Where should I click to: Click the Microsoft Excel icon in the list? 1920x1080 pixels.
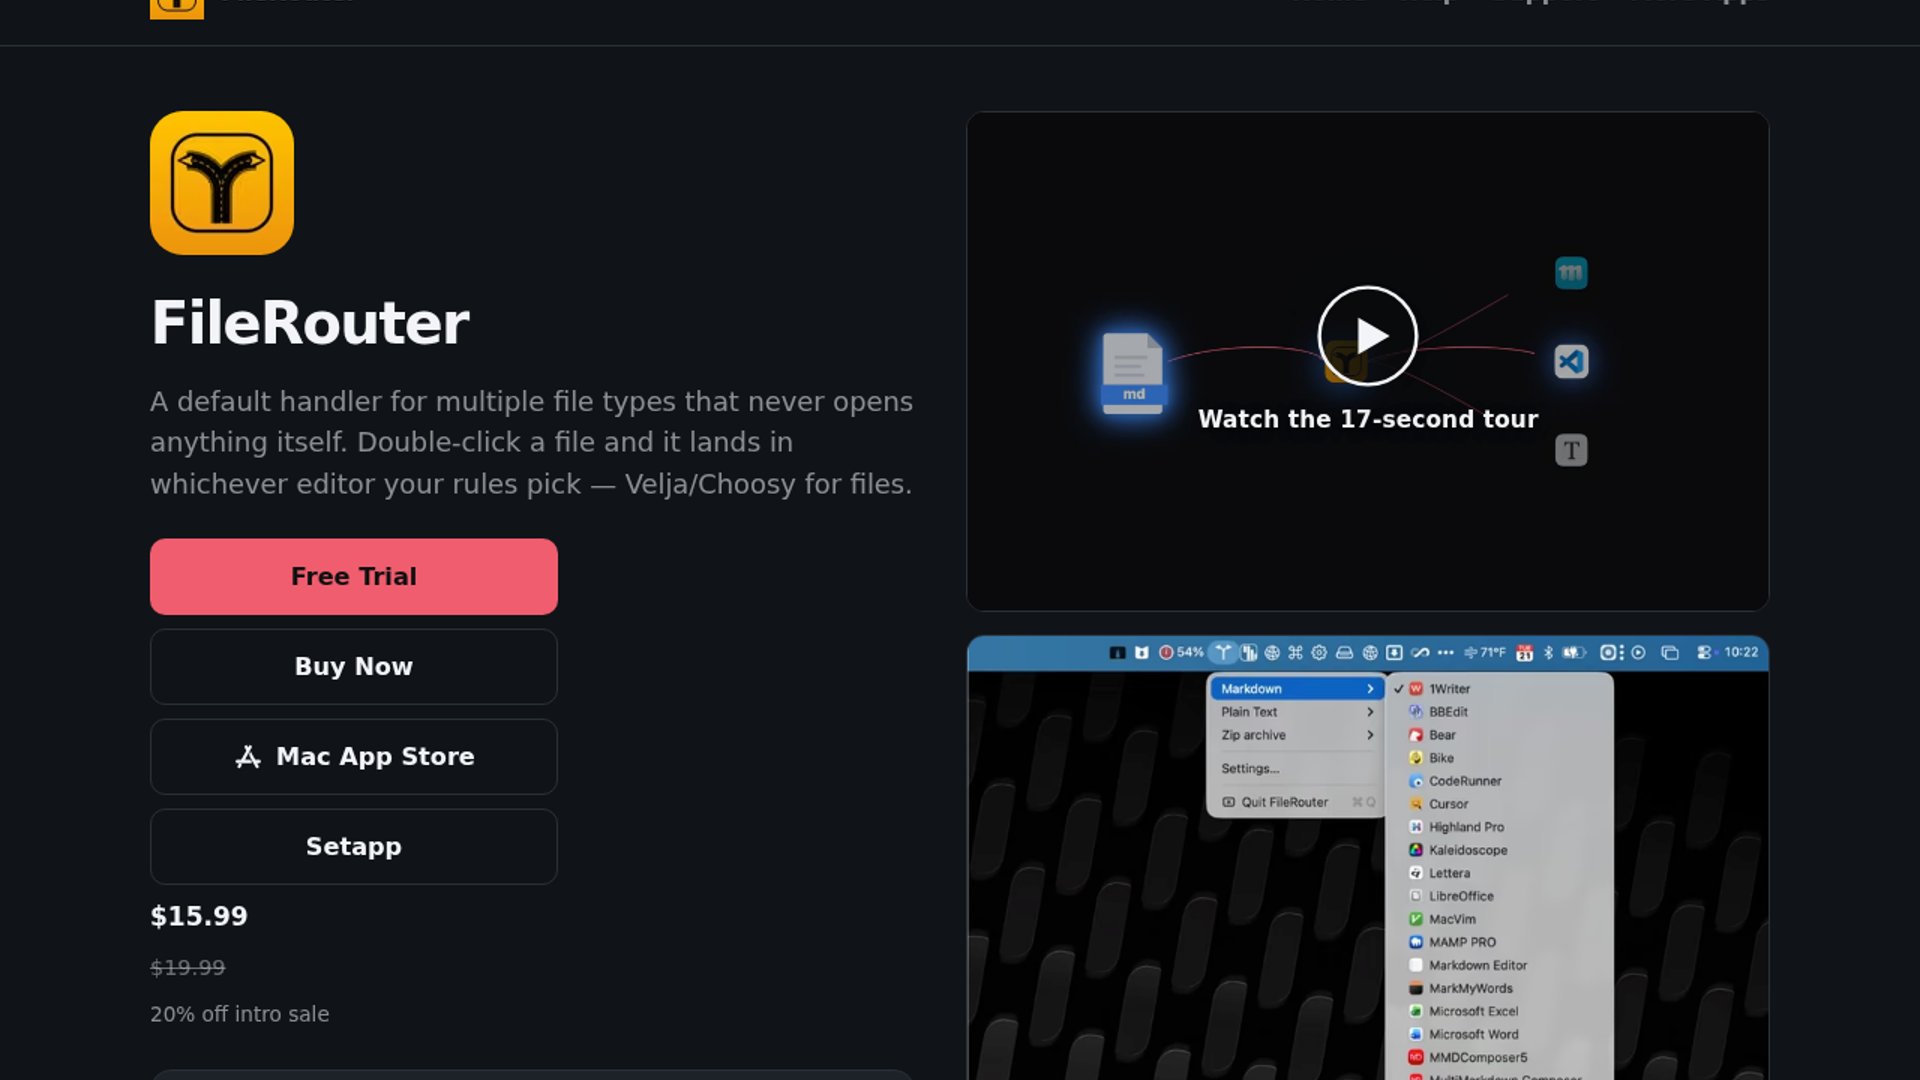1416,1011
